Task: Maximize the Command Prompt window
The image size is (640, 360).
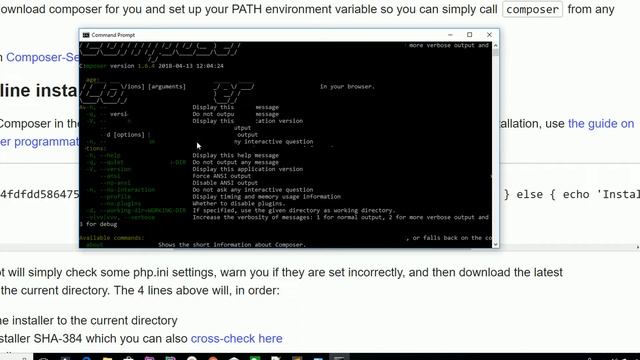Action: pyautogui.click(x=469, y=35)
